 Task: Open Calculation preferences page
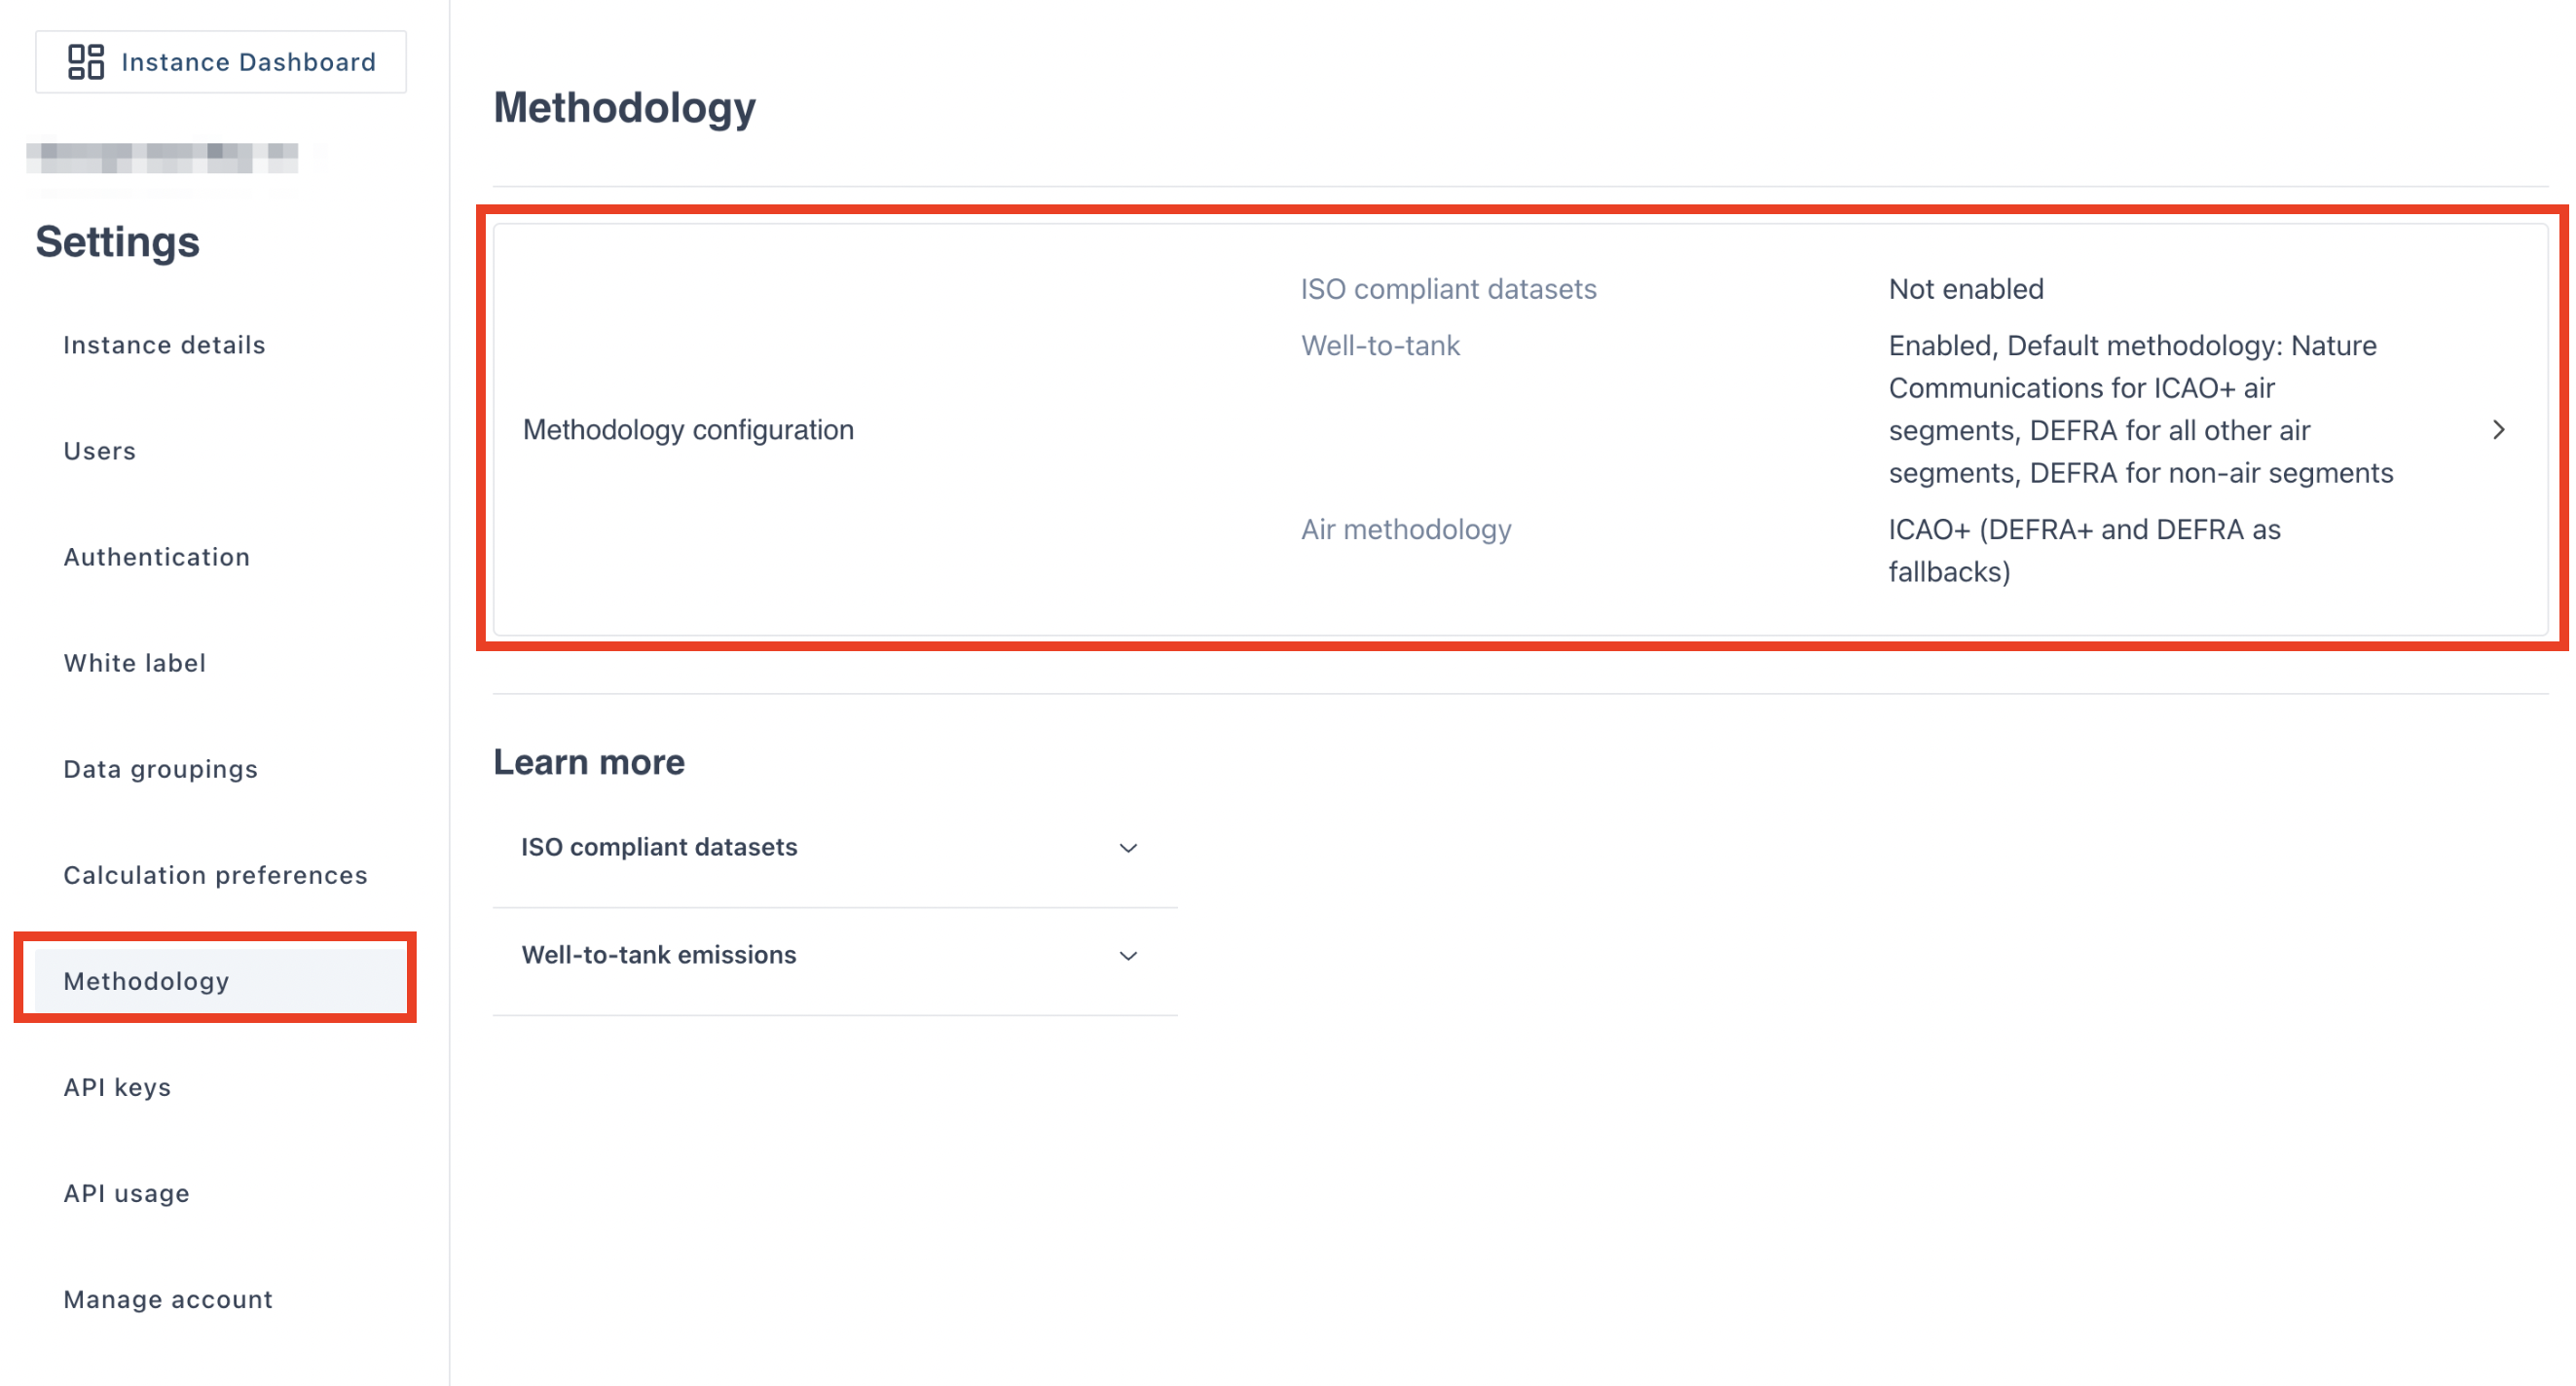click(215, 875)
